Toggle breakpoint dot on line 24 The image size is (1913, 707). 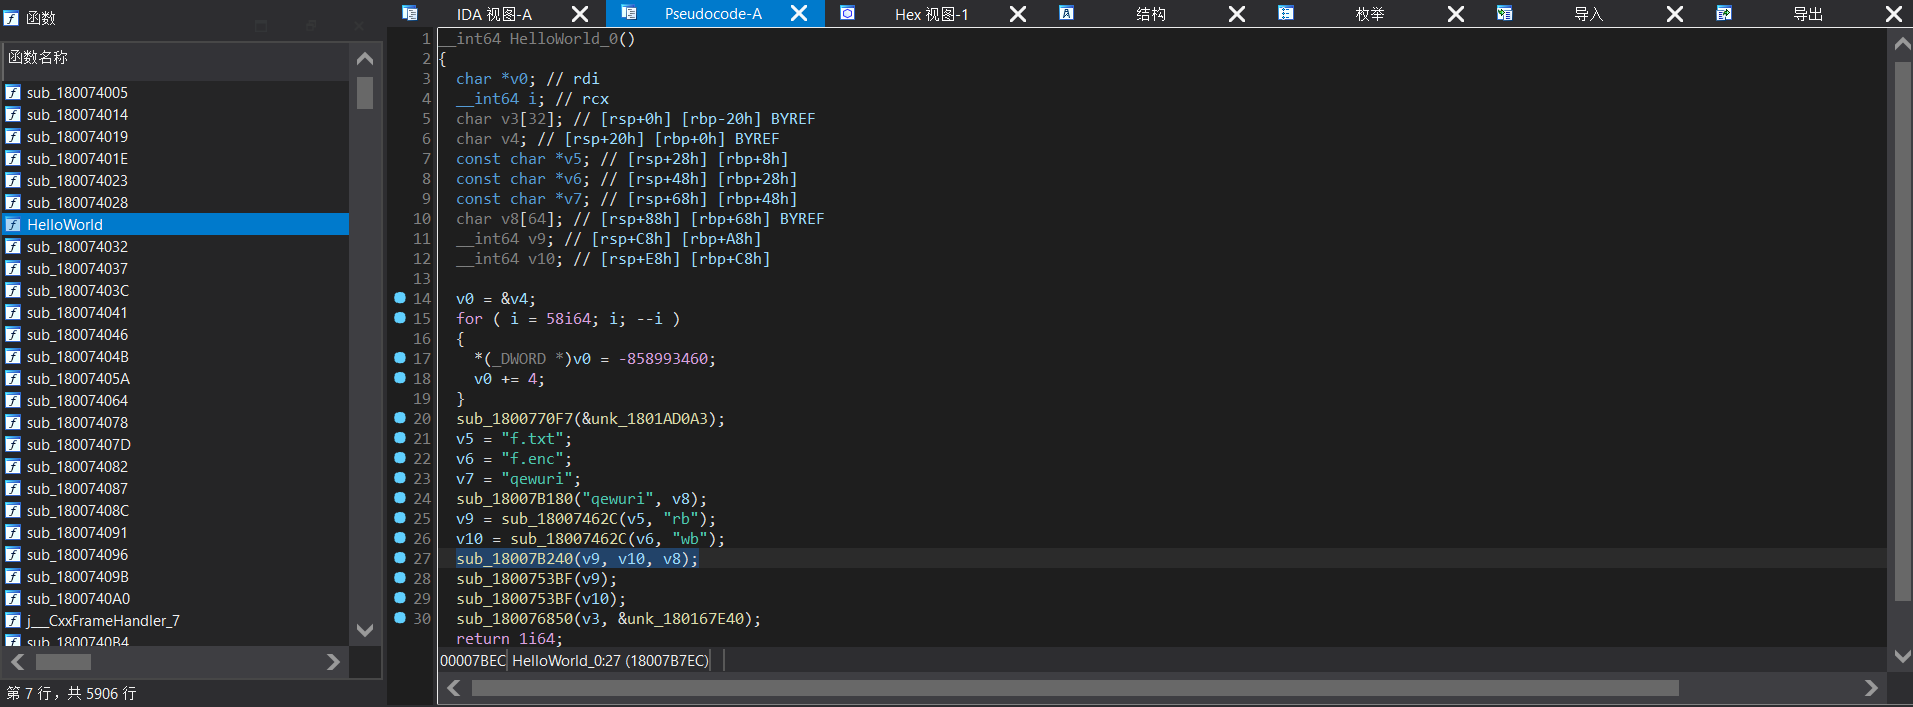(400, 498)
